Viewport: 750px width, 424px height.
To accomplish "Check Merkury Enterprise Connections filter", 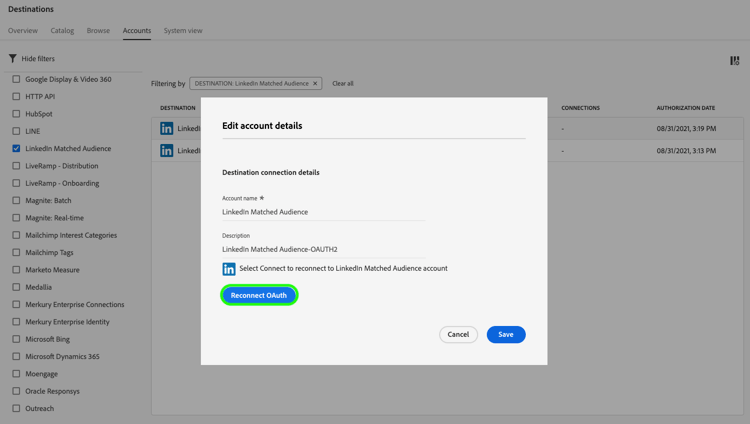I will point(16,304).
